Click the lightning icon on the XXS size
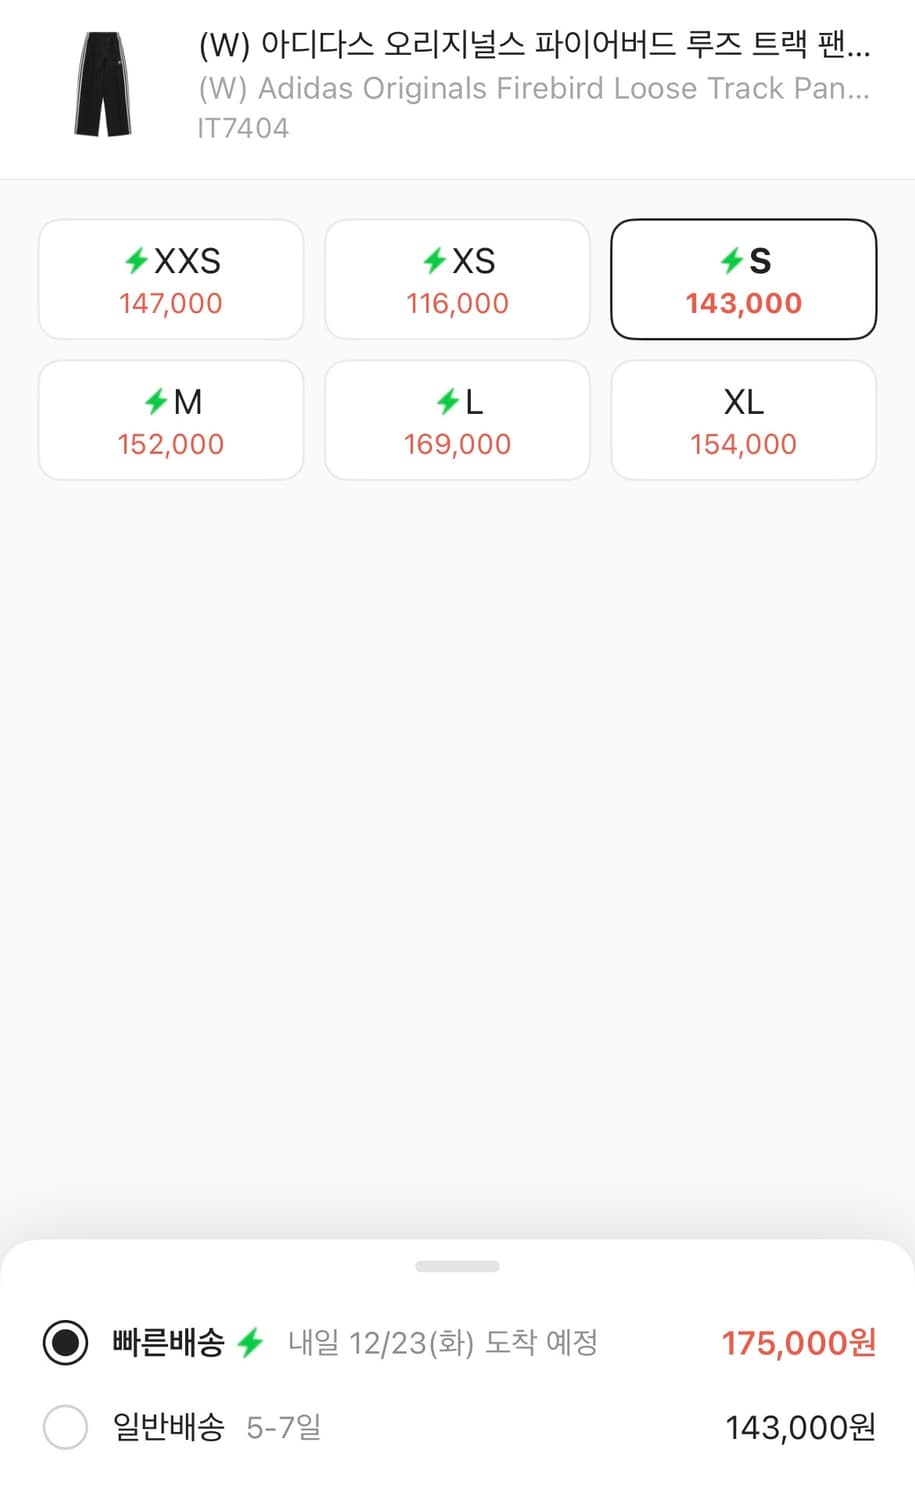 [136, 261]
